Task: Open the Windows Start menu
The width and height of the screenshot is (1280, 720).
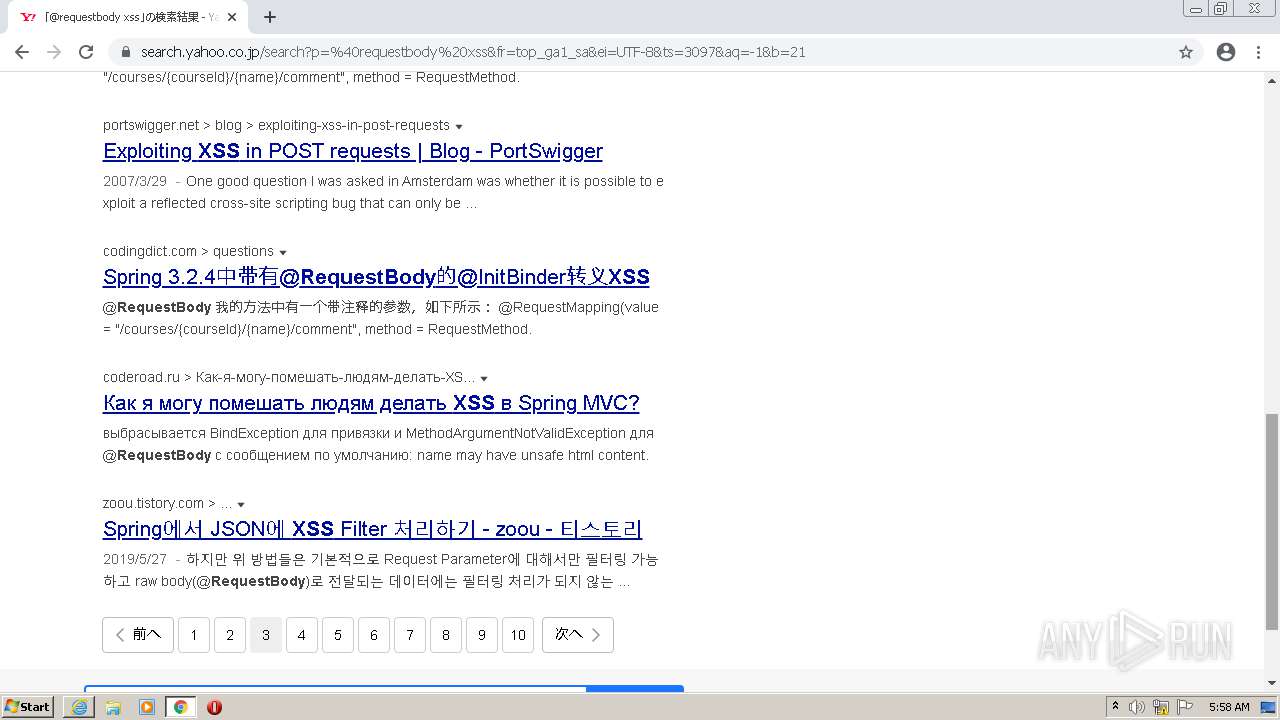Action: 28,707
